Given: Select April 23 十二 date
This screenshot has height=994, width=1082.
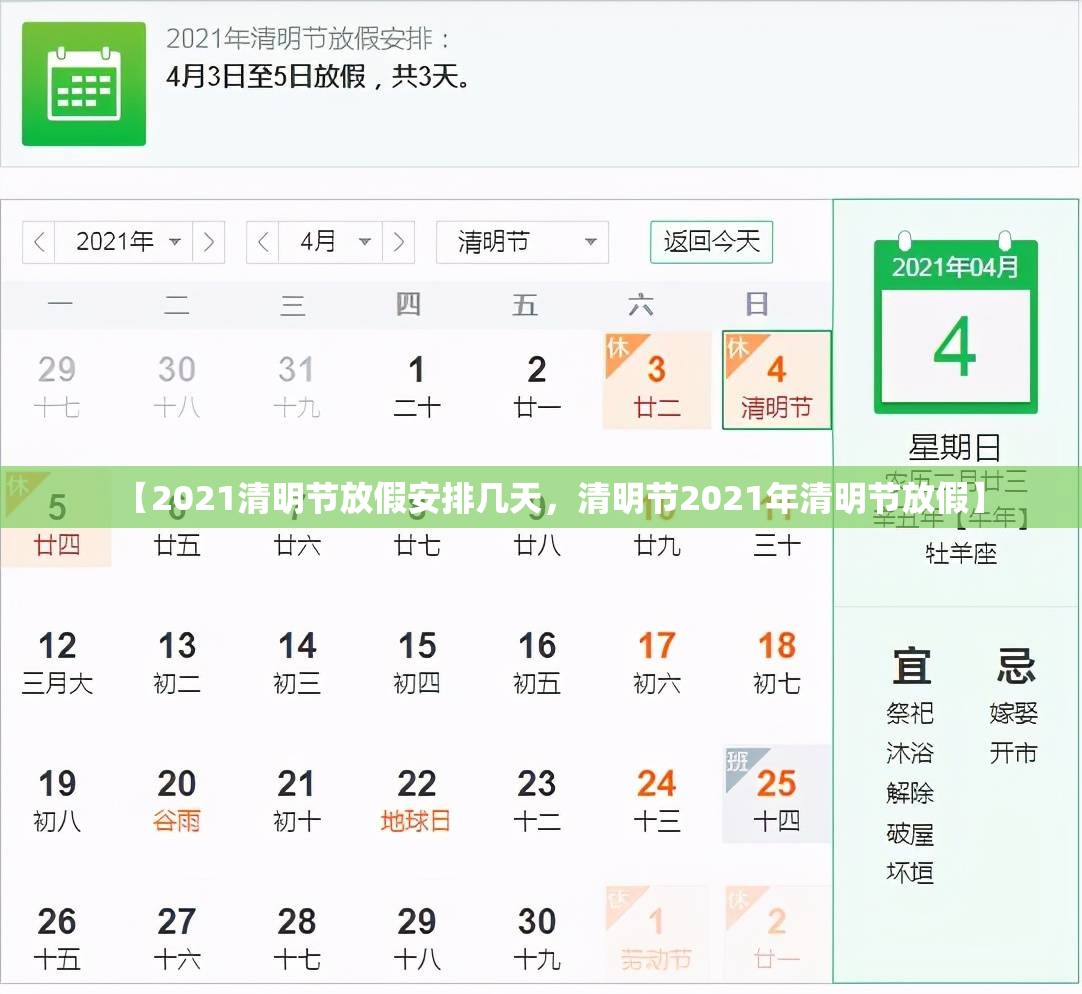Looking at the screenshot, I should 537,801.
